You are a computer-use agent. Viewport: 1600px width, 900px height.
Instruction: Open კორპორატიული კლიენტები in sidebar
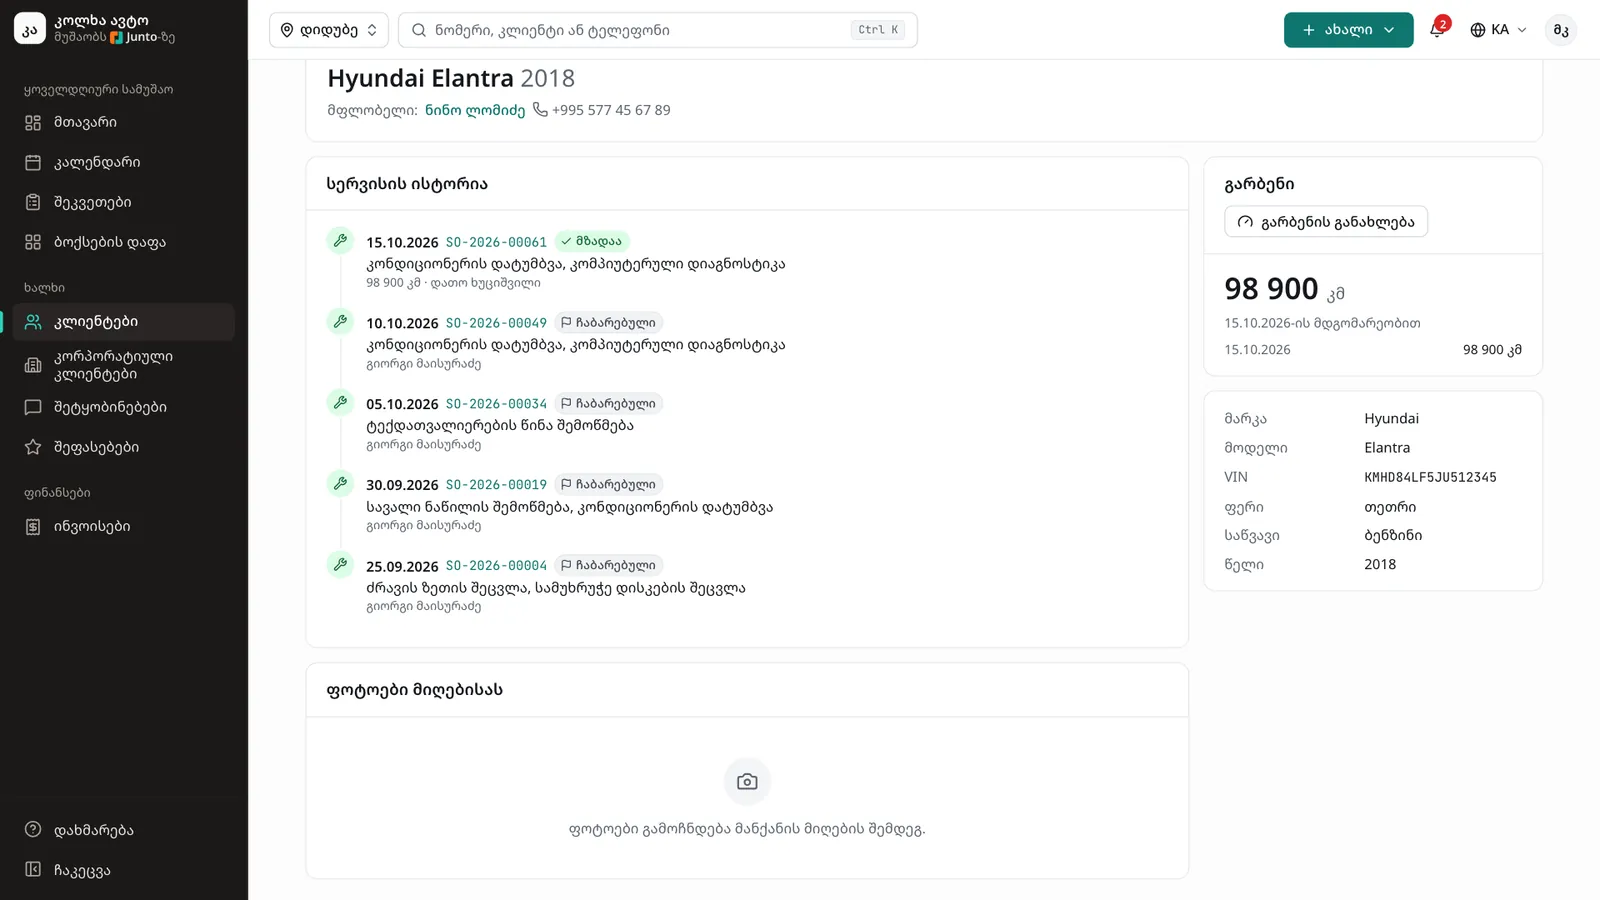[124, 365]
